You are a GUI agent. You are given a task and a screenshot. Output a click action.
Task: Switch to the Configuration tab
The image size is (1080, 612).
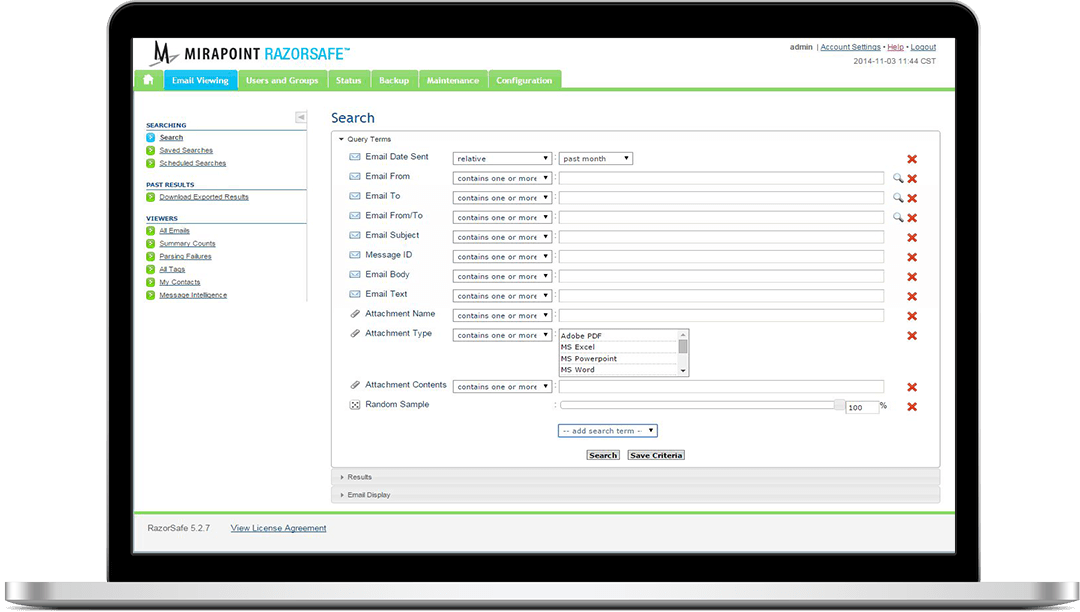pyautogui.click(x=524, y=81)
